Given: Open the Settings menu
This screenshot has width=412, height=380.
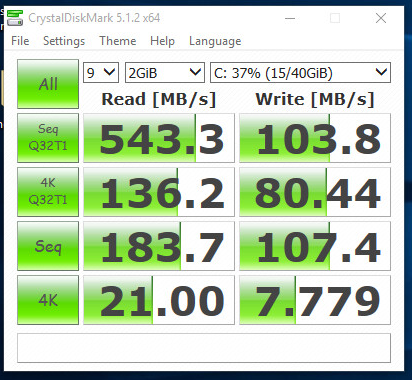Looking at the screenshot, I should [x=64, y=41].
